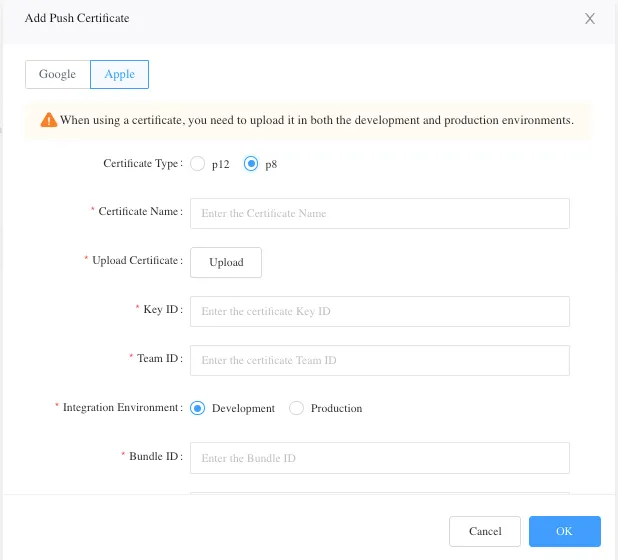Switch to the Google tab
This screenshot has height=560, width=618.
[58, 74]
